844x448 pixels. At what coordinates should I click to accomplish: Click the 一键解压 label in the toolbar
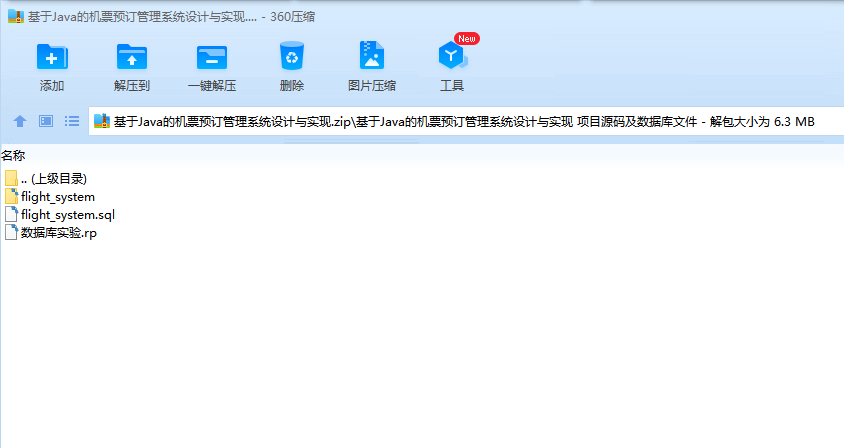(212, 86)
